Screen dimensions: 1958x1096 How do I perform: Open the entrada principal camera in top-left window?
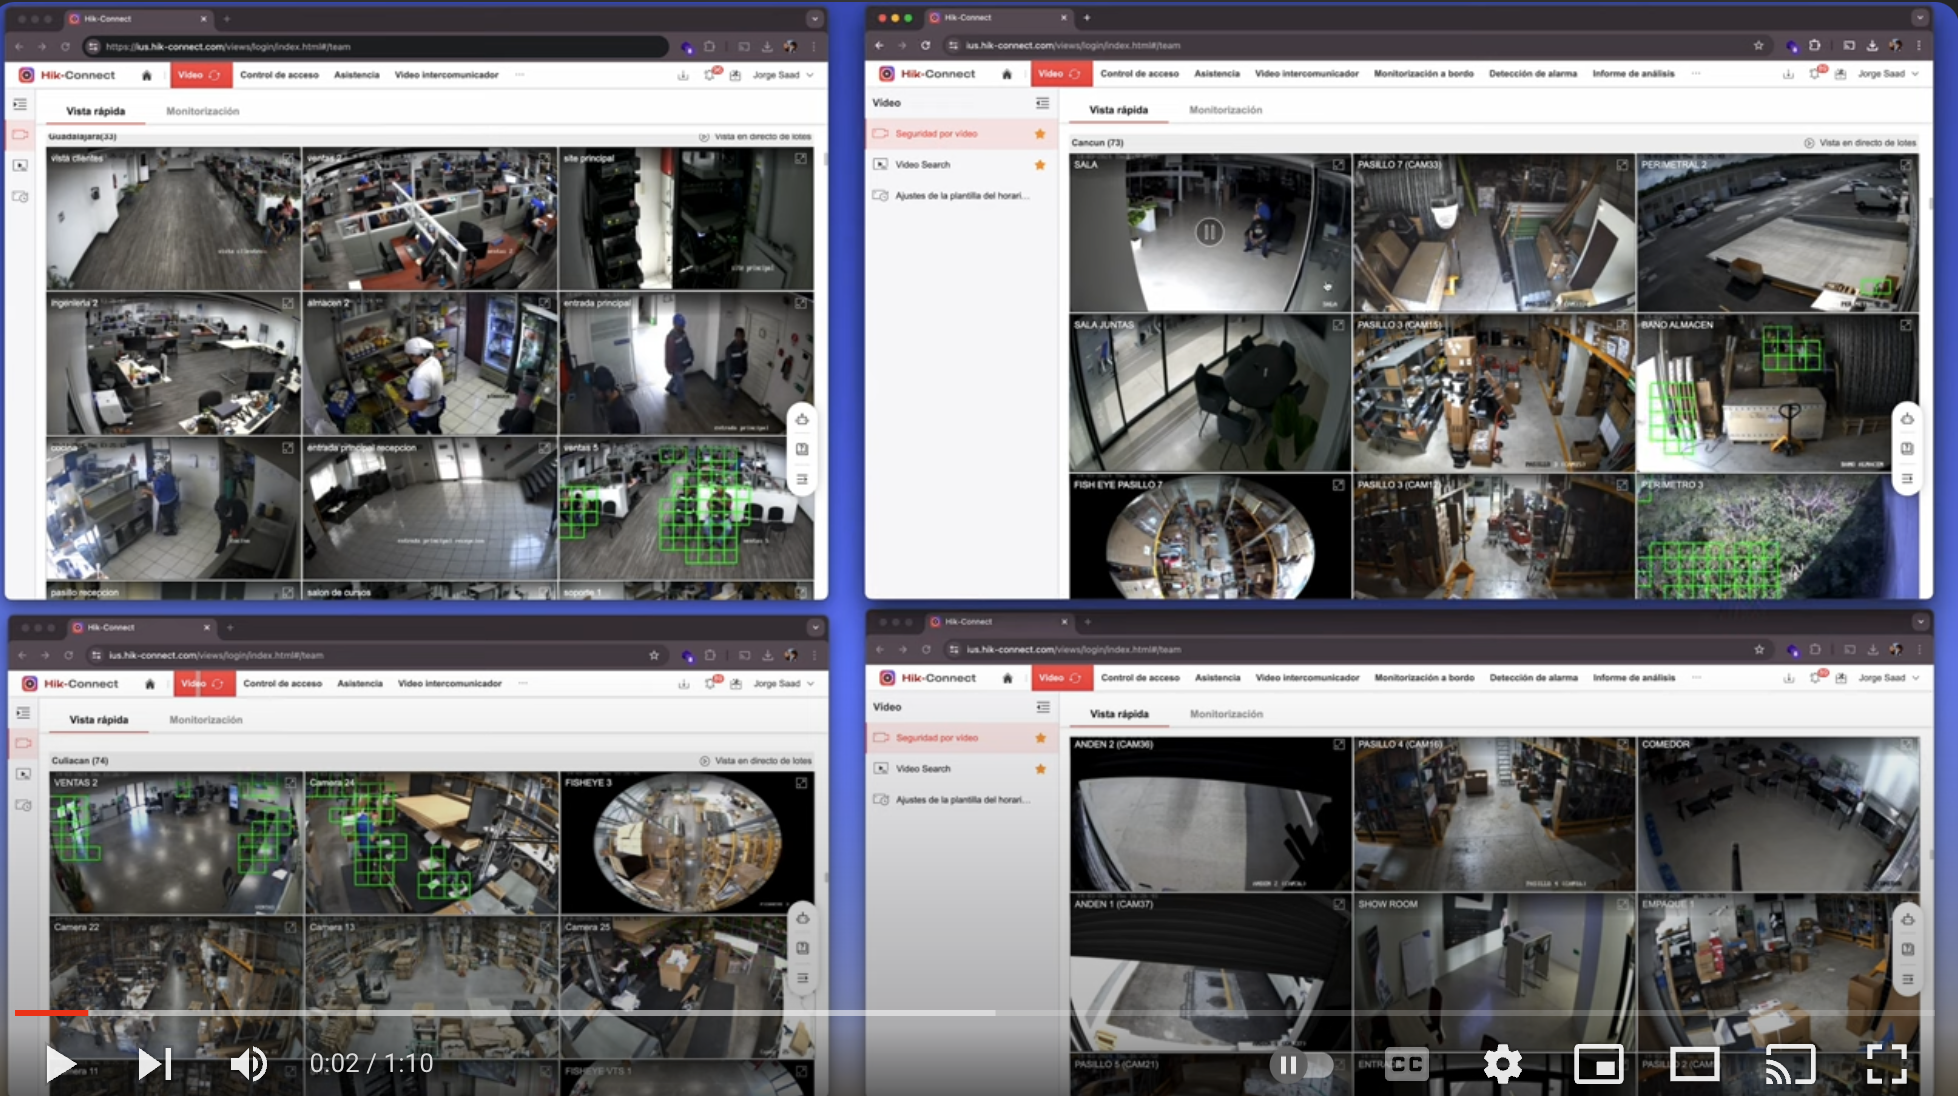click(x=686, y=364)
